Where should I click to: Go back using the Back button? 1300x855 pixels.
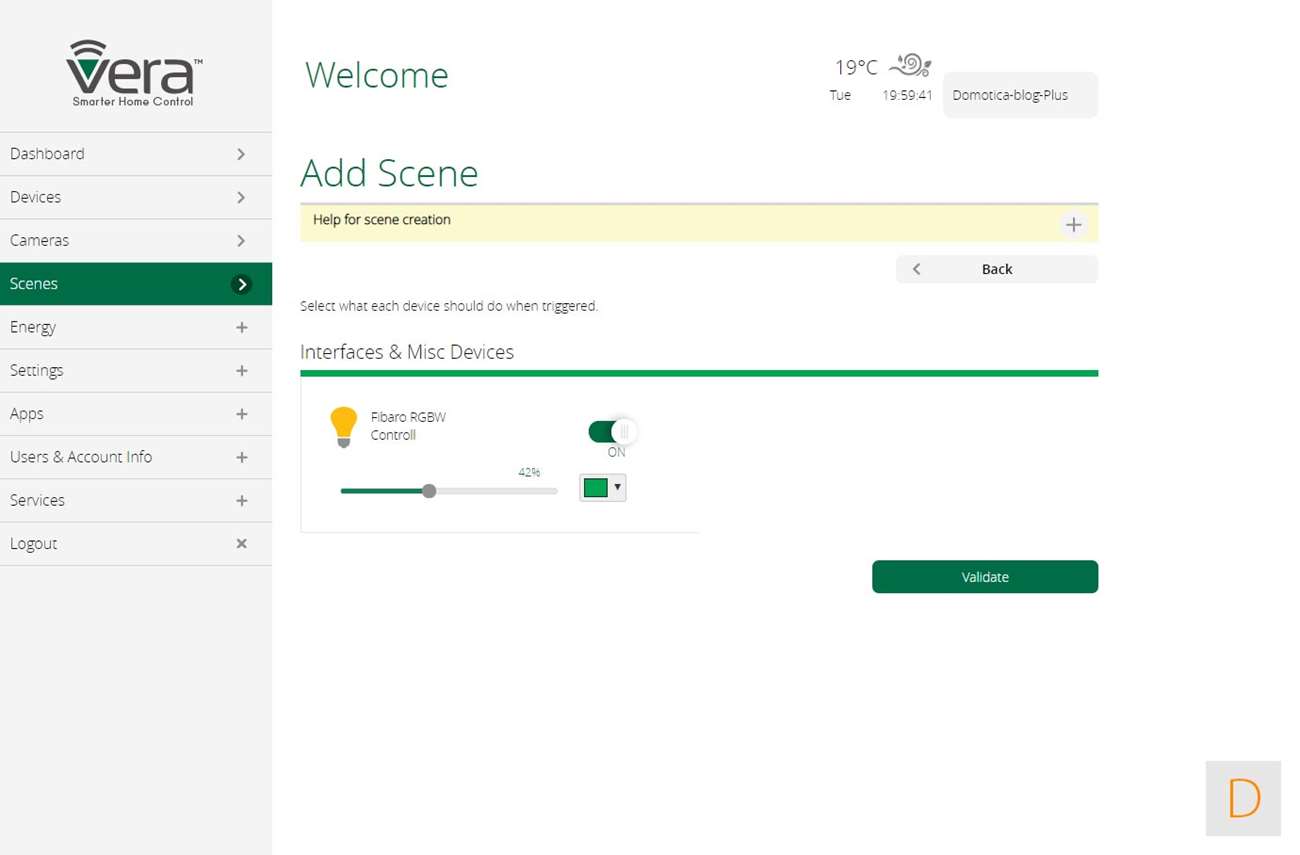tap(996, 269)
